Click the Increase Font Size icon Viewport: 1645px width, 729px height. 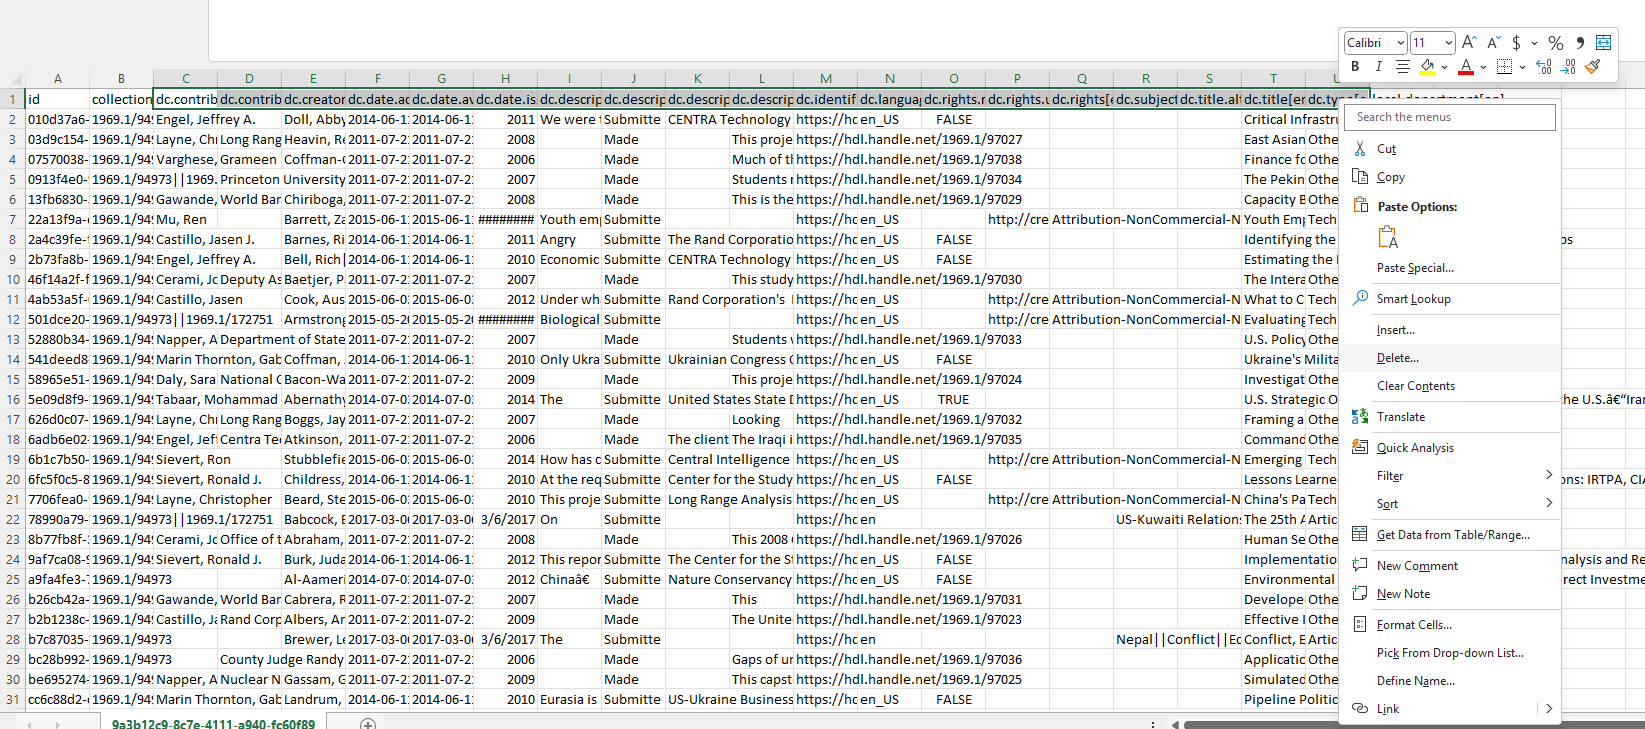click(1468, 42)
